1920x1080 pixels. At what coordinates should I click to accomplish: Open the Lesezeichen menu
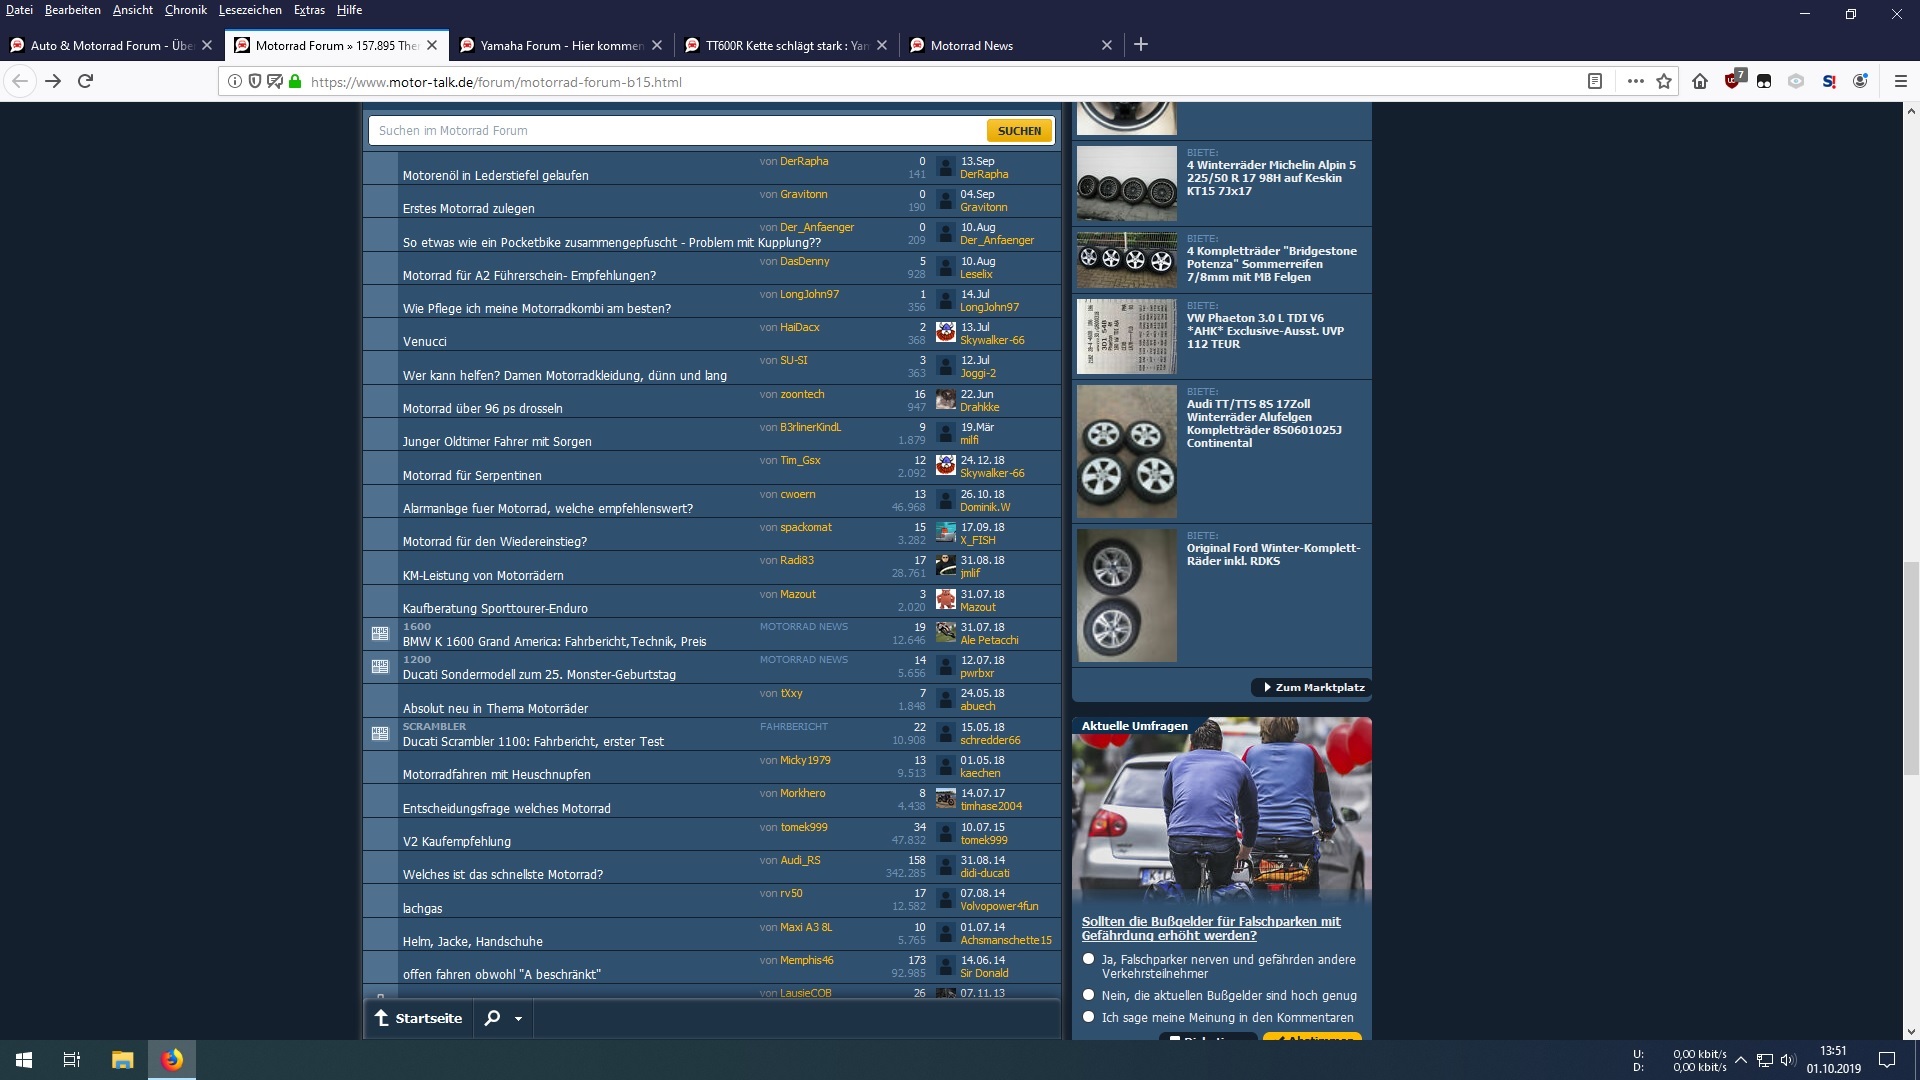click(x=250, y=10)
